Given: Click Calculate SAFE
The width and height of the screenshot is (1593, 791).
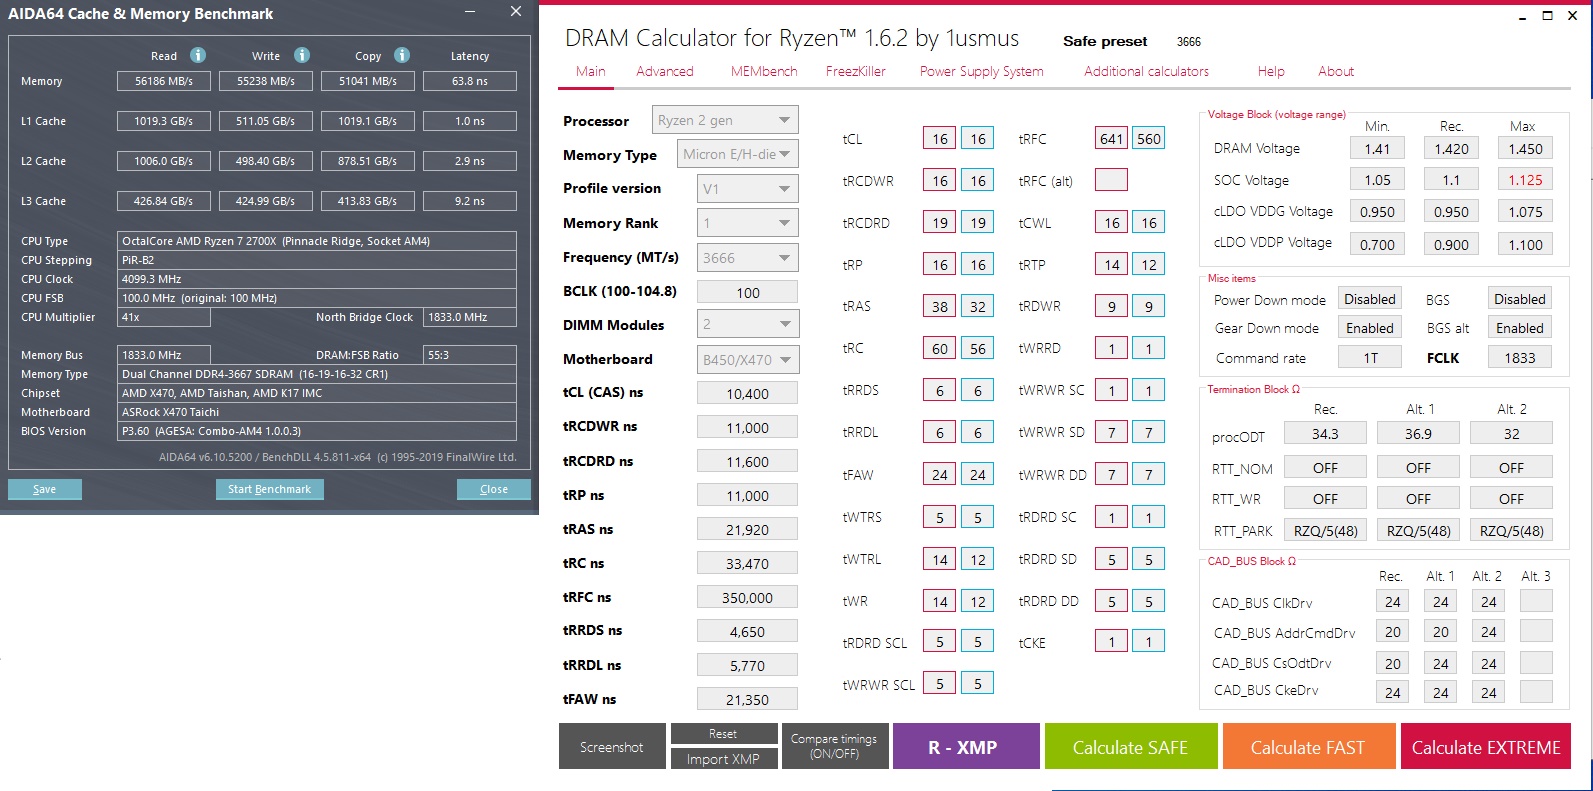Looking at the screenshot, I should 1131,747.
